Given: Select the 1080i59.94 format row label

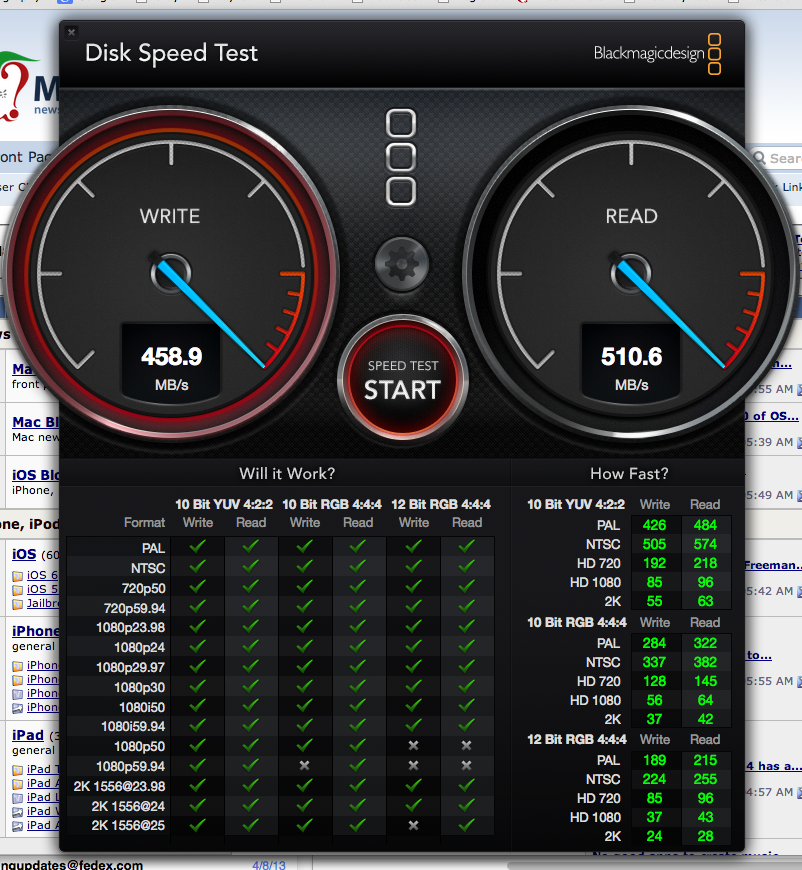Looking at the screenshot, I should [x=133, y=726].
